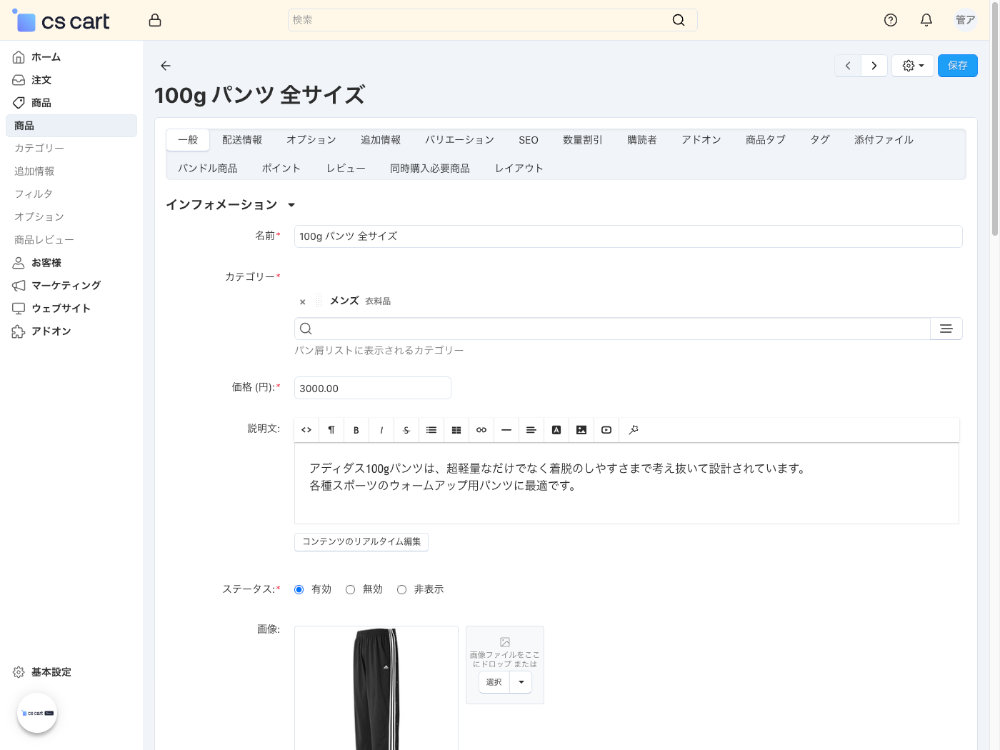Expand the インフォメーション section

coord(291,203)
